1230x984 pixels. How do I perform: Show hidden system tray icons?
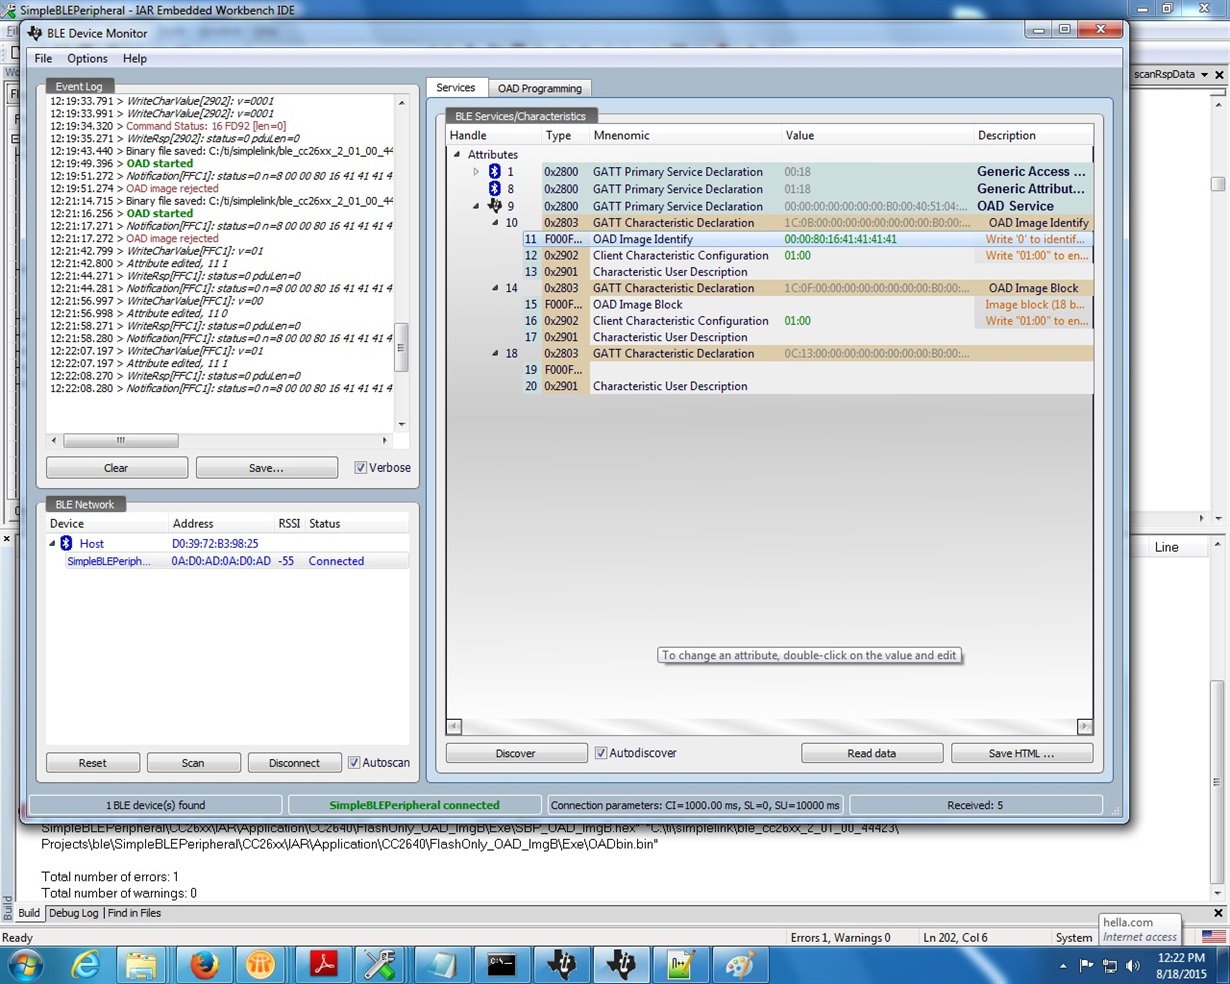[x=1062, y=966]
